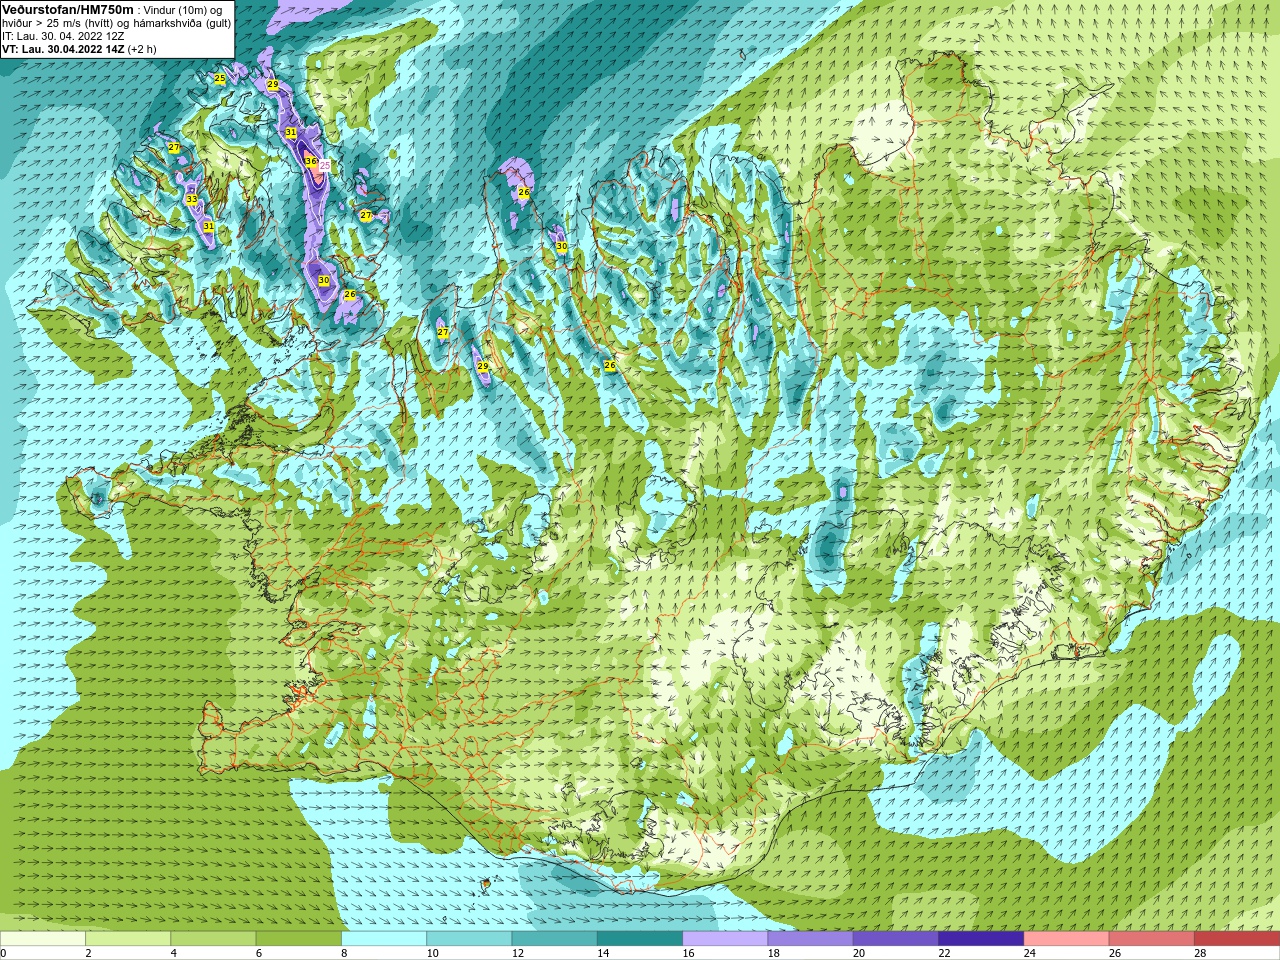The height and width of the screenshot is (960, 1280).
Task: Click the white 25 gust label beside 36
Action: pyautogui.click(x=324, y=165)
